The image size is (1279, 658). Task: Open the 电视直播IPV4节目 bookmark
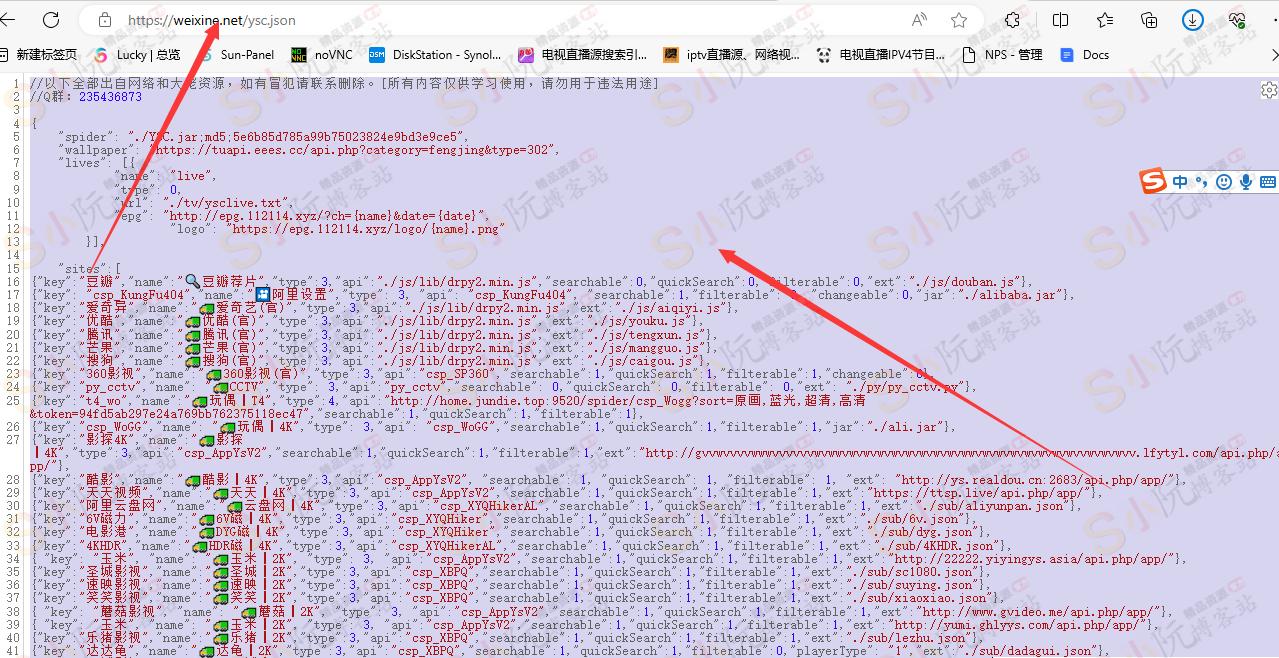(x=880, y=55)
